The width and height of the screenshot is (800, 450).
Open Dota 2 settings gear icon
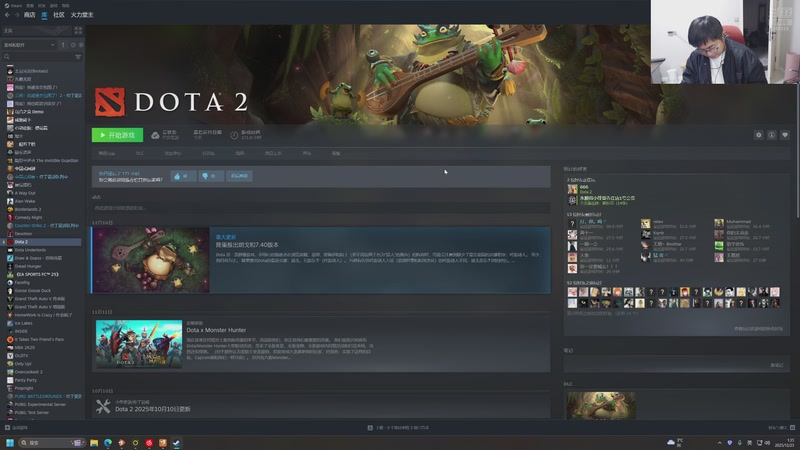[x=759, y=135]
